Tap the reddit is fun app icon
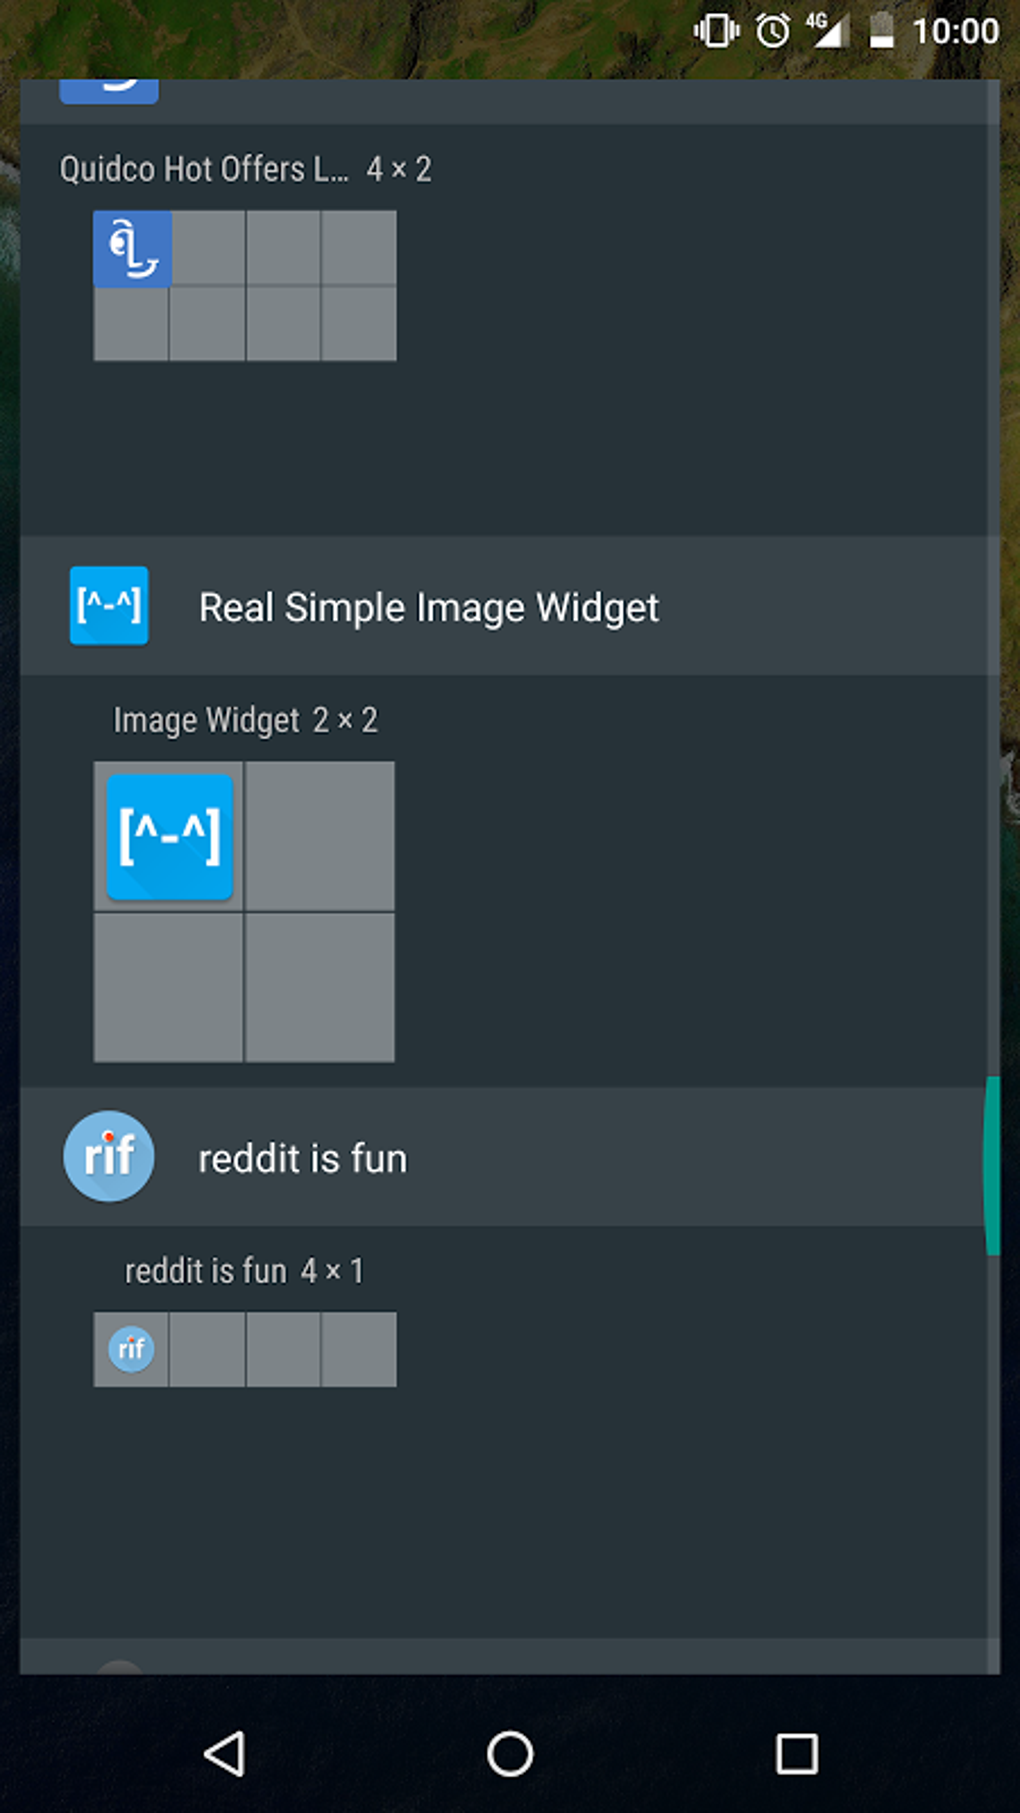 coord(109,1156)
